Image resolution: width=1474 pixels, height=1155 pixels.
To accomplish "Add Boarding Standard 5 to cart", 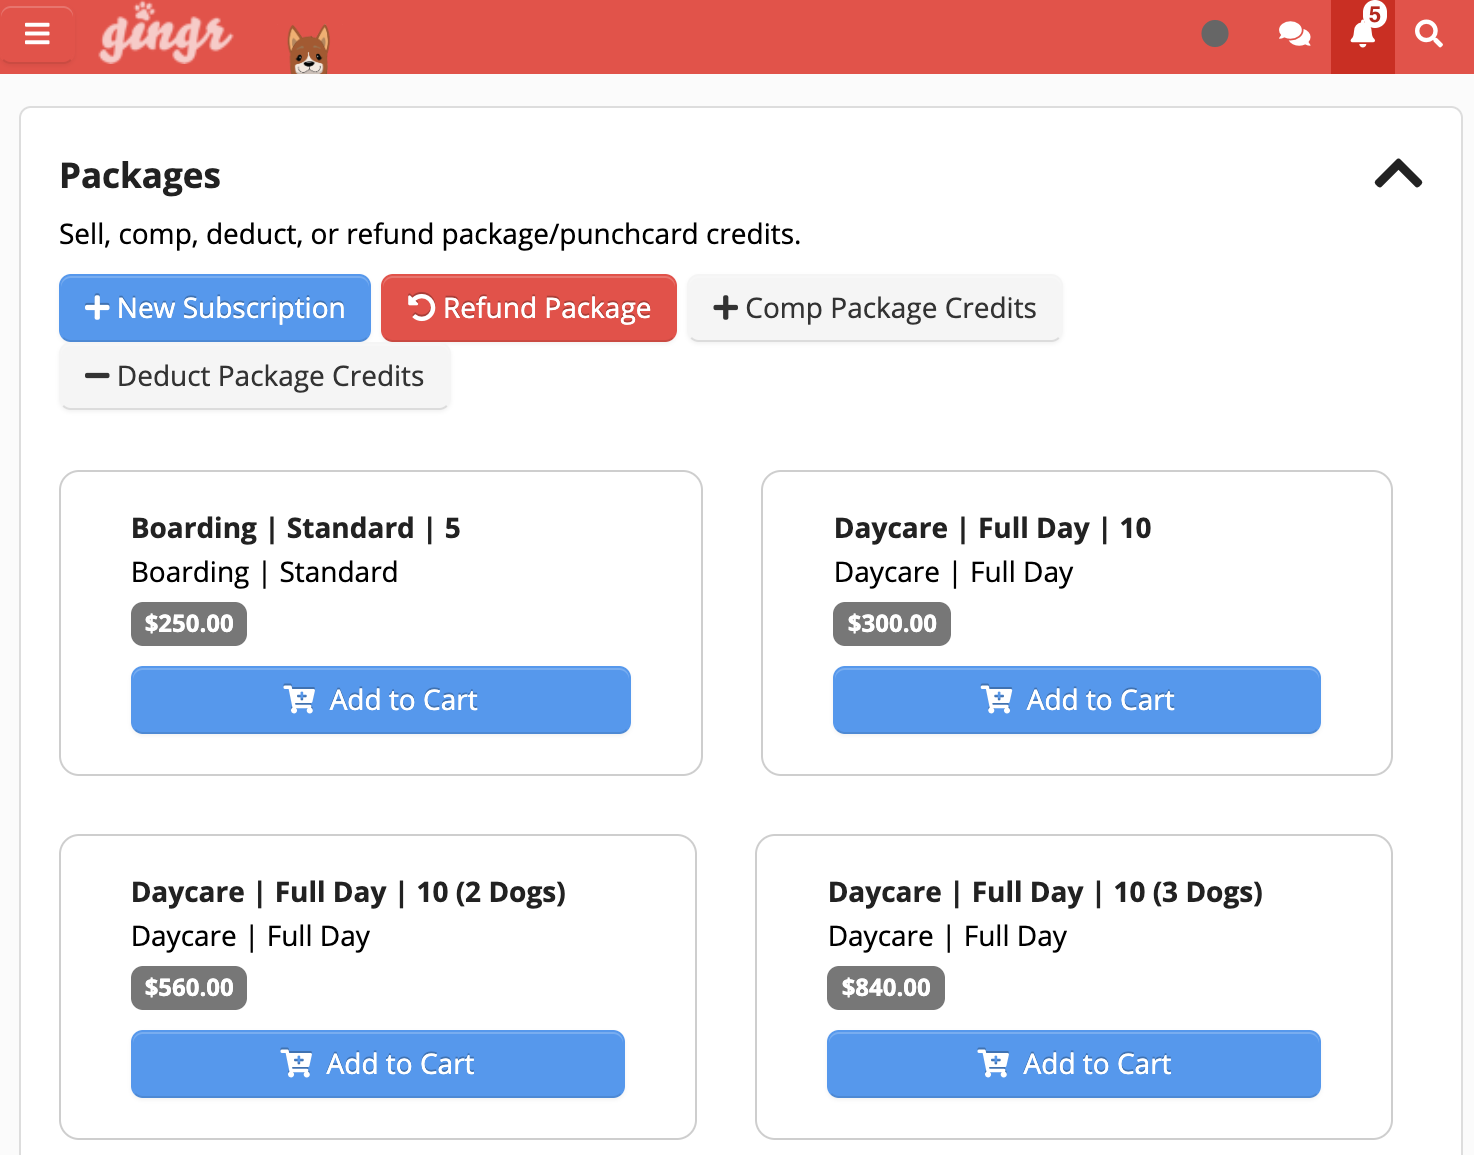I will pos(380,700).
